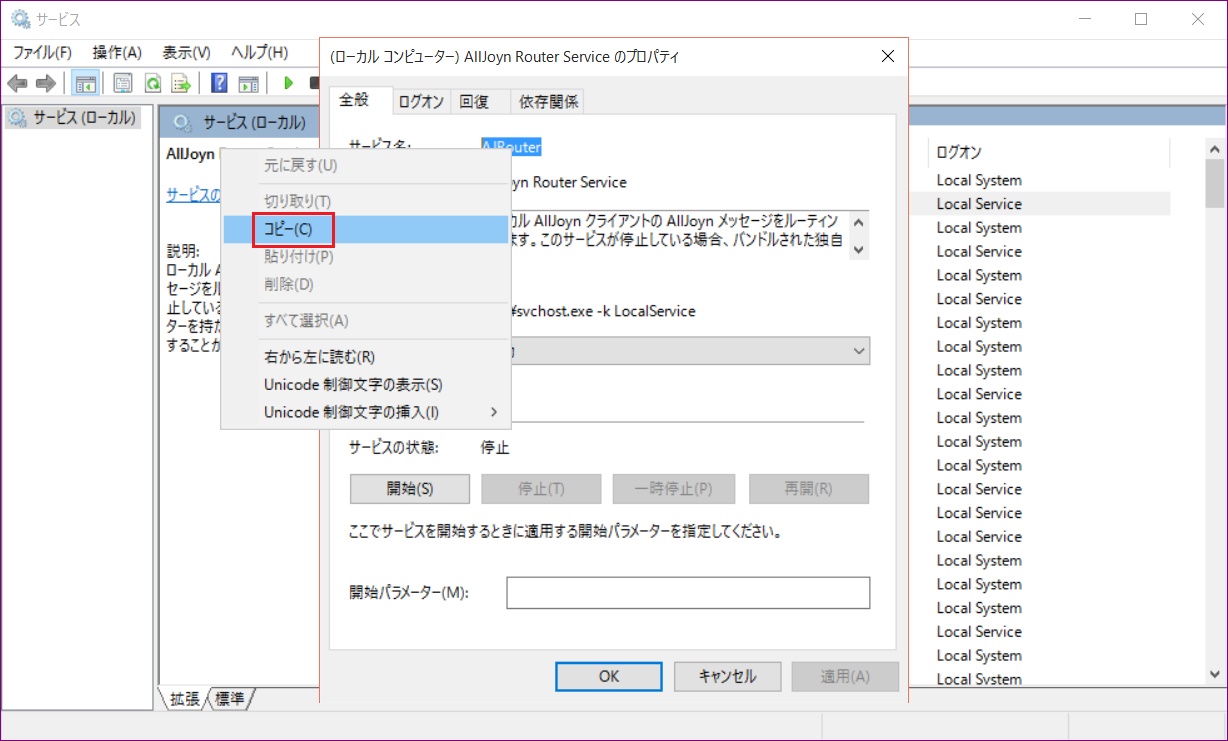This screenshot has width=1228, height=741.
Task: Switch to the ログオン tab
Action: pos(421,101)
